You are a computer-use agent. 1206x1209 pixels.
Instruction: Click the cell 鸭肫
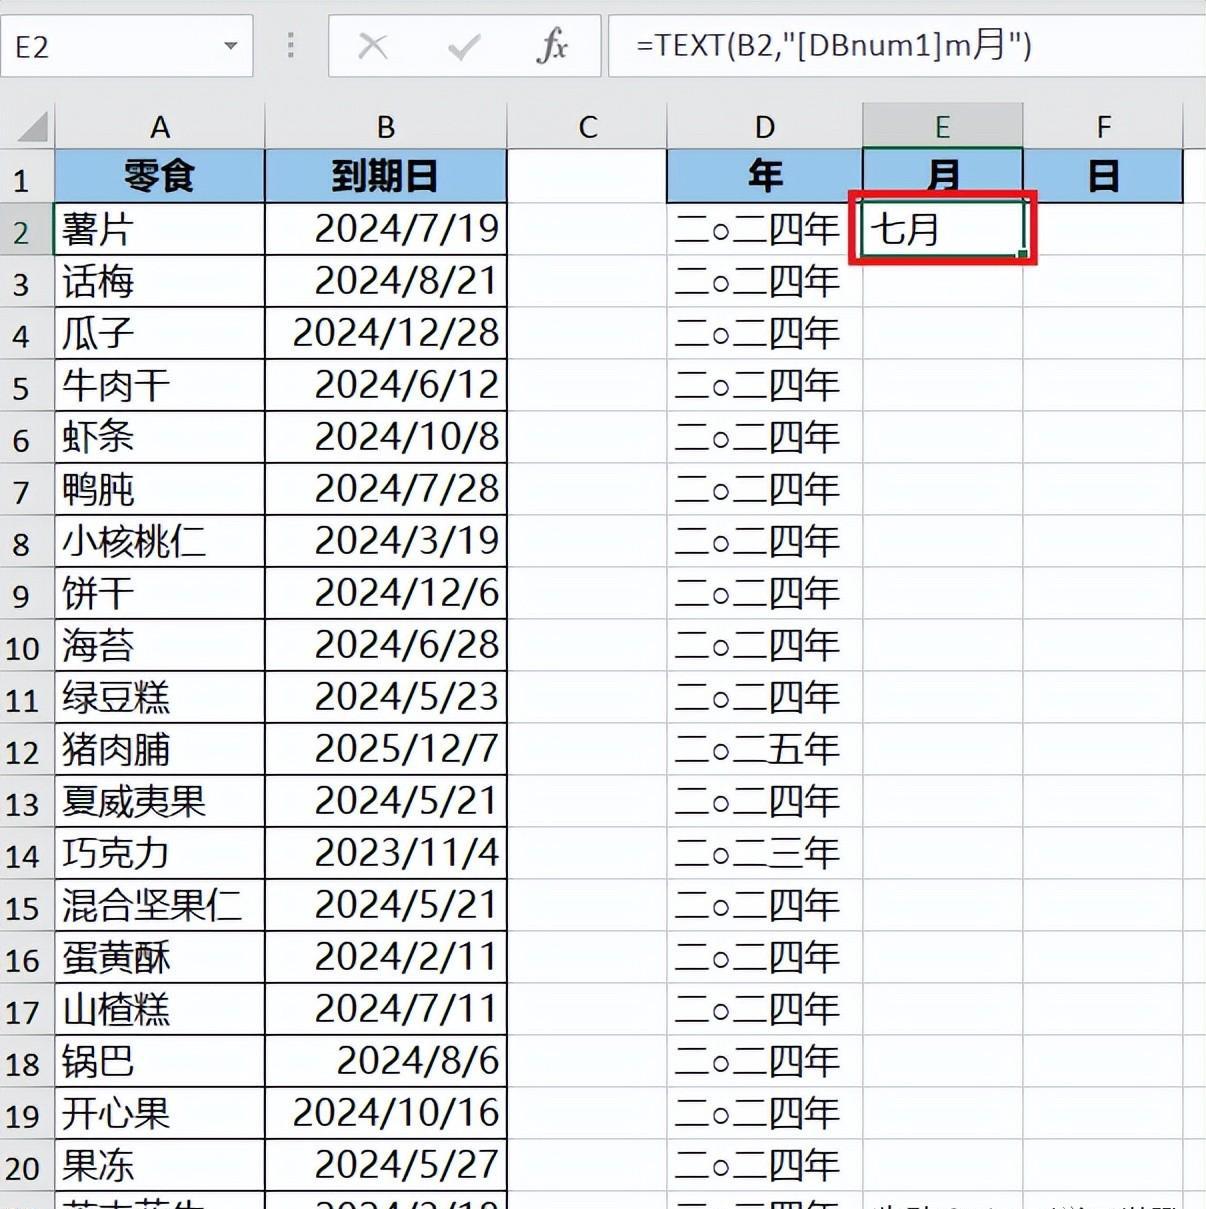(x=160, y=489)
